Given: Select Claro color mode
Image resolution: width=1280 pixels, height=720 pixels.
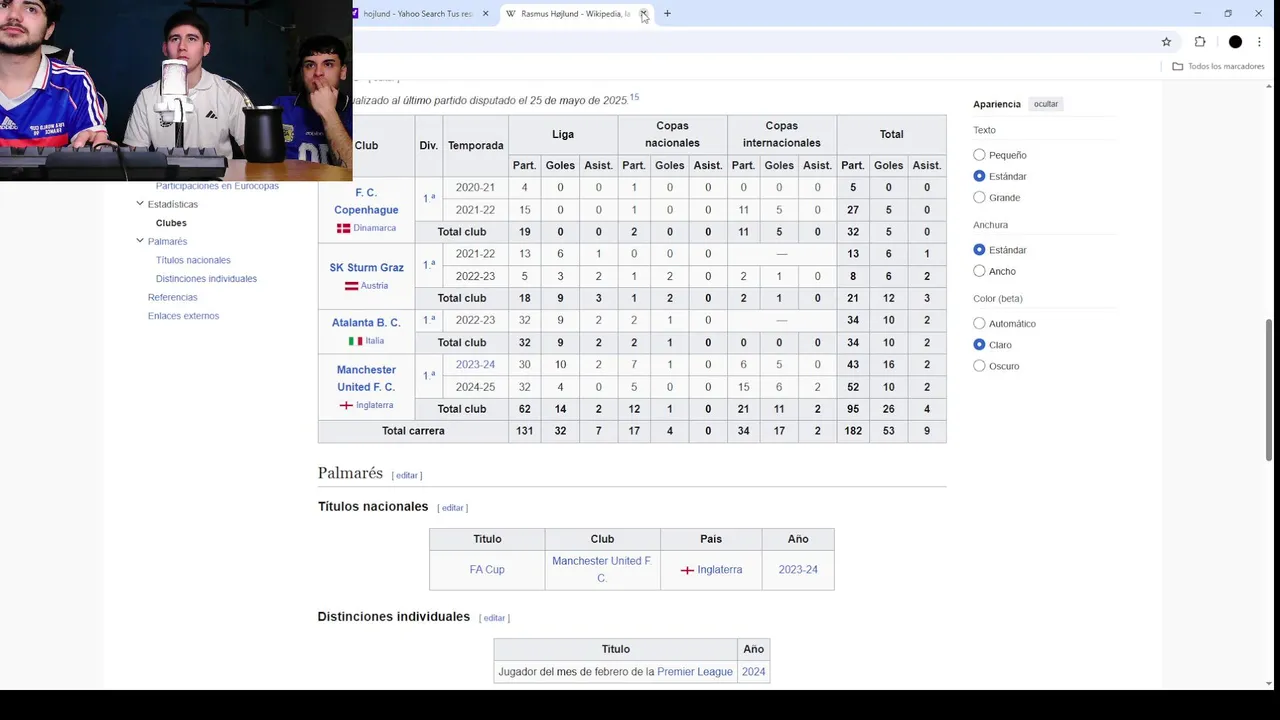Looking at the screenshot, I should pyautogui.click(x=979, y=344).
